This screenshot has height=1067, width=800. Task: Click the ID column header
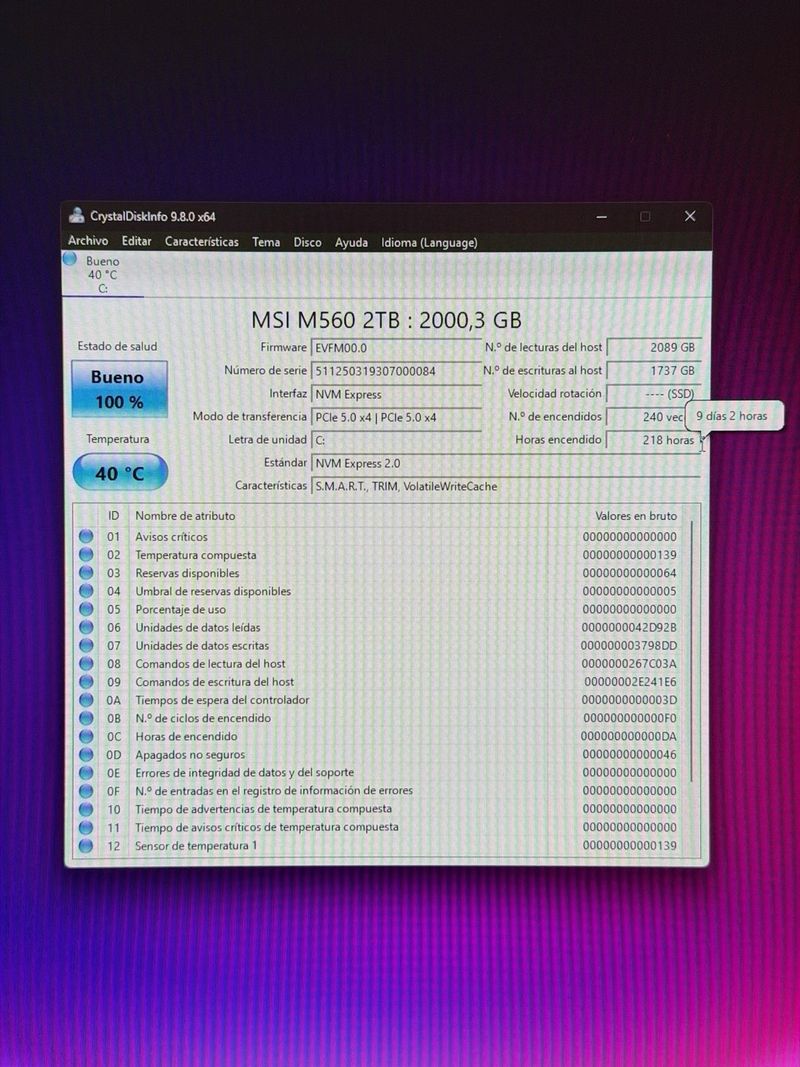113,516
